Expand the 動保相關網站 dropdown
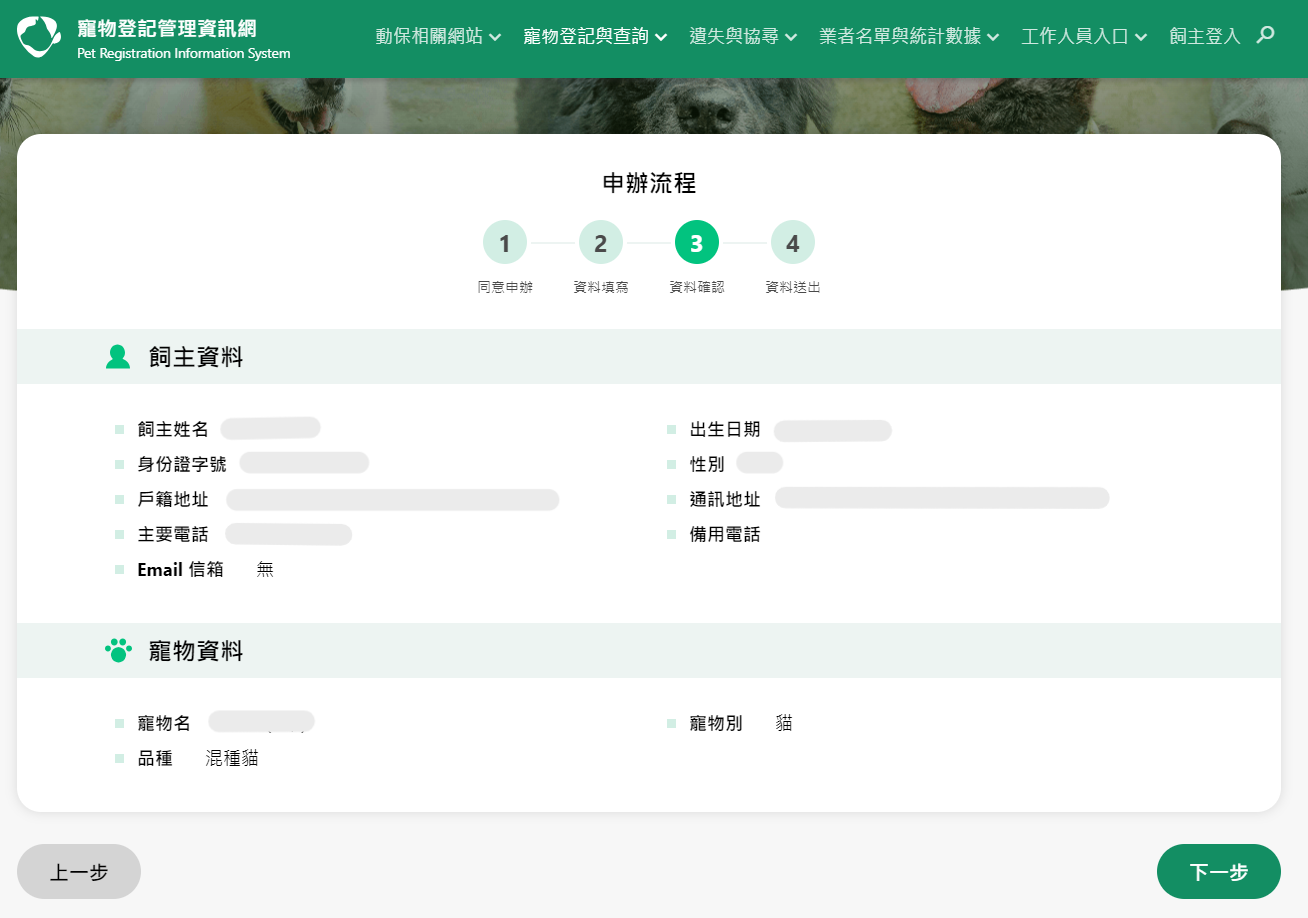 438,35
